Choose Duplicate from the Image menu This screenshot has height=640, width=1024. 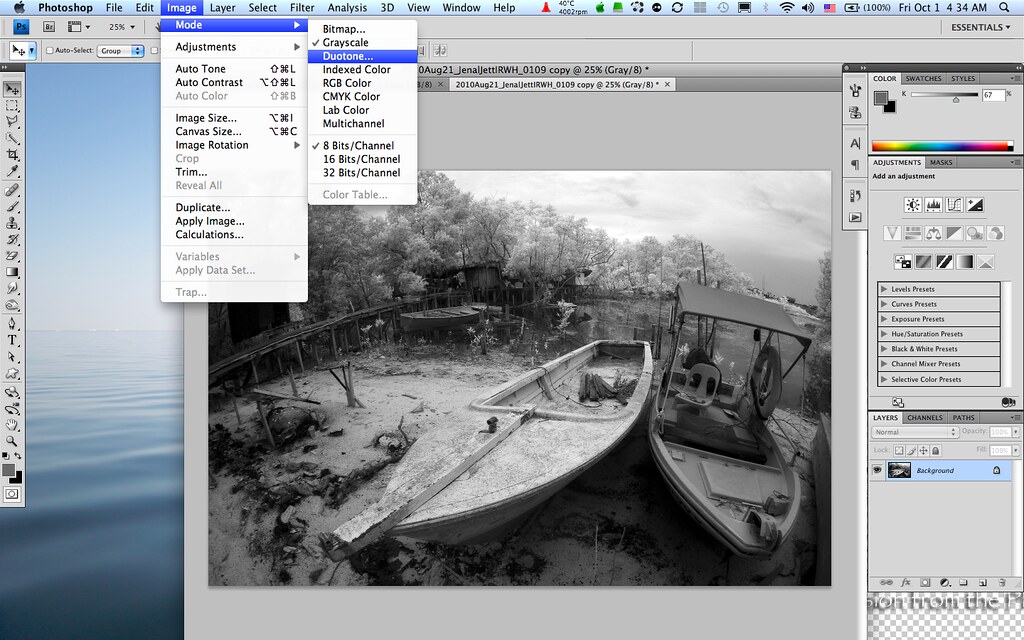pyautogui.click(x=234, y=208)
